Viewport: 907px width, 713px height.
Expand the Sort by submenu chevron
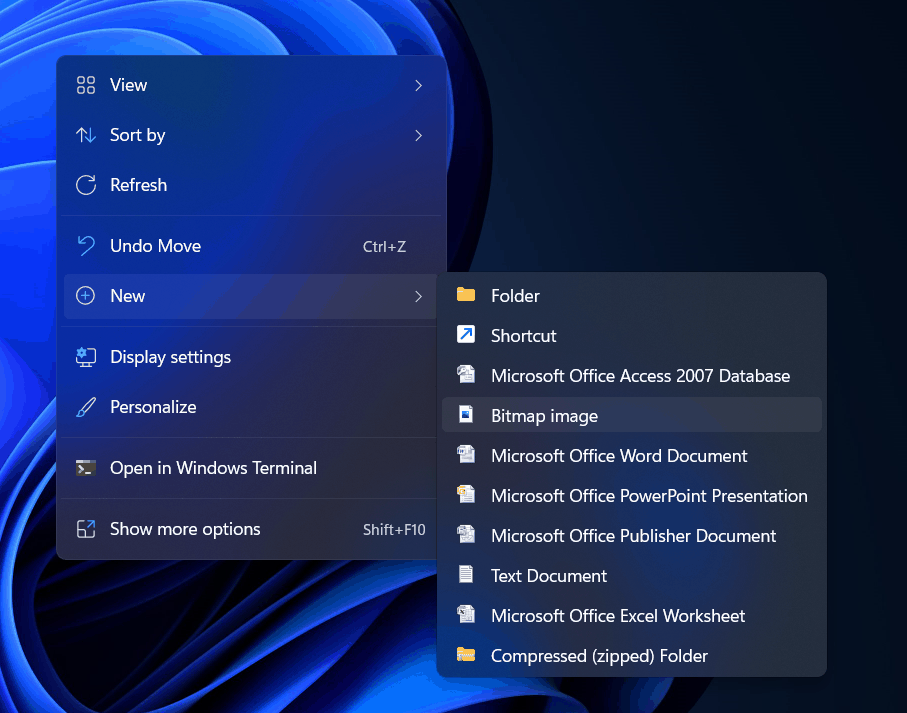419,135
